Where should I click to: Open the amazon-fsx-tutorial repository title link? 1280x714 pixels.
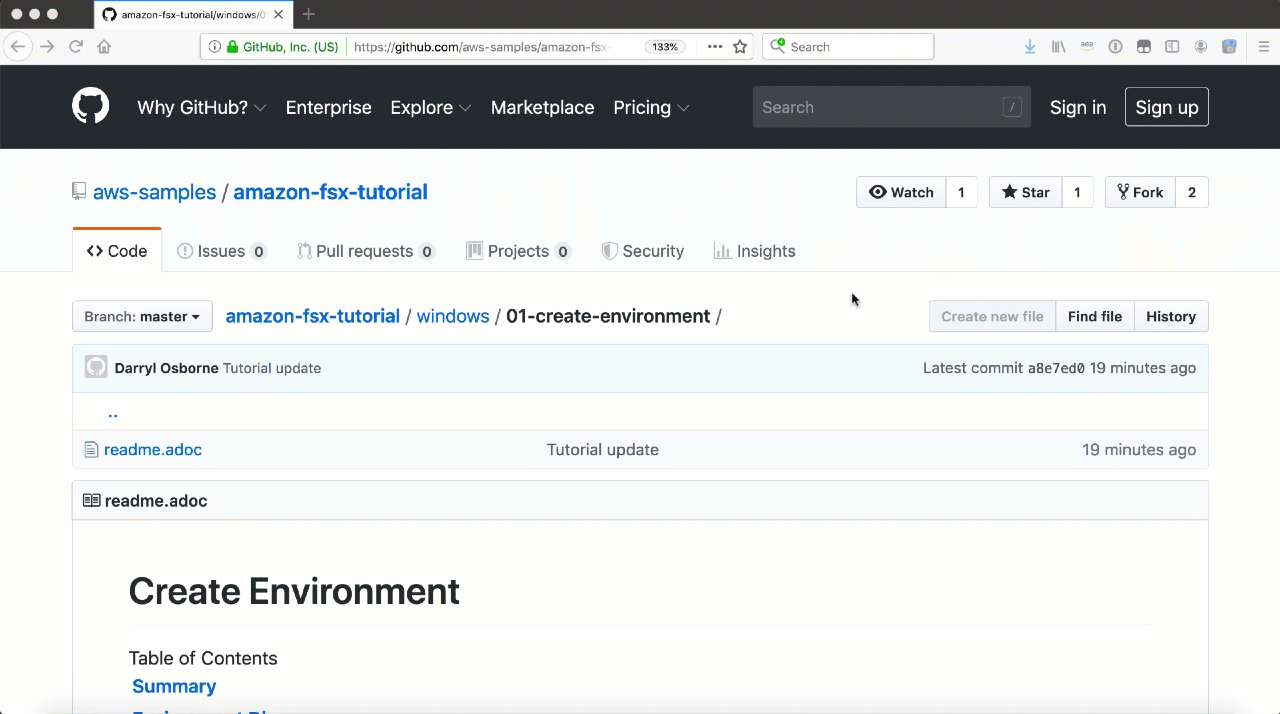tap(330, 192)
